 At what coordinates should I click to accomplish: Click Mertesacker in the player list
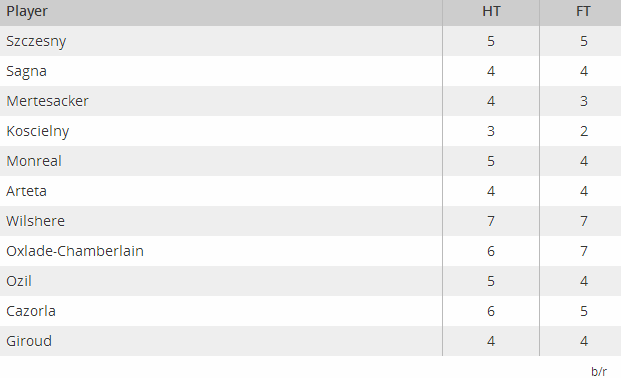(47, 101)
